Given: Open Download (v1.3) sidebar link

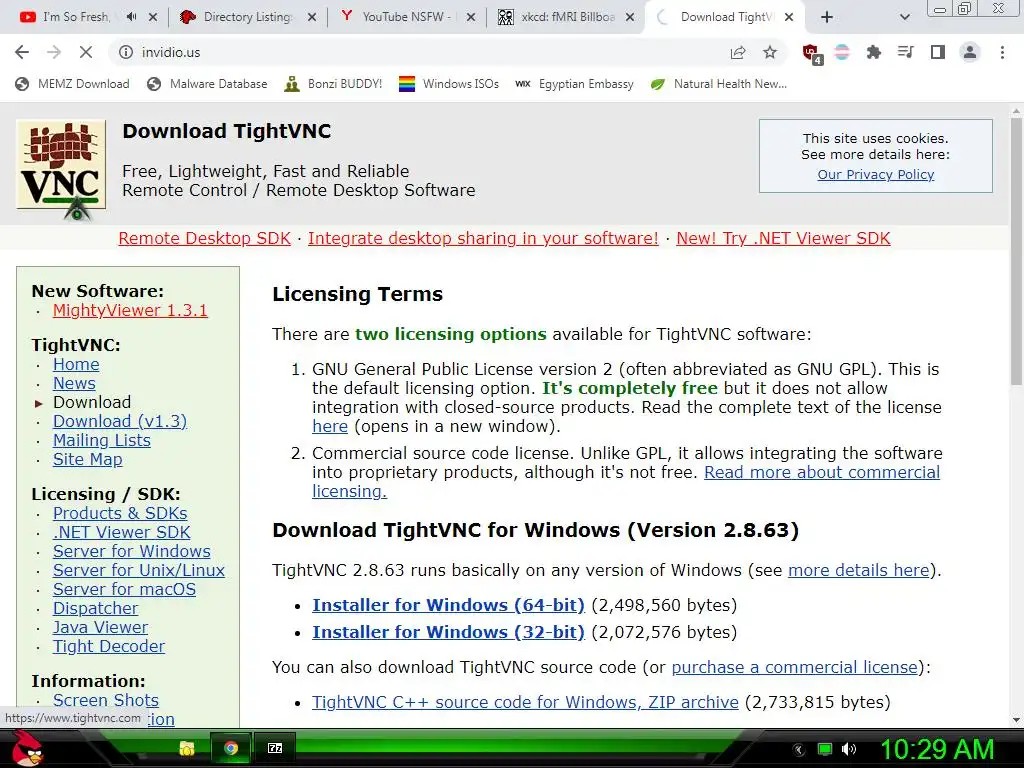Looking at the screenshot, I should 120,421.
